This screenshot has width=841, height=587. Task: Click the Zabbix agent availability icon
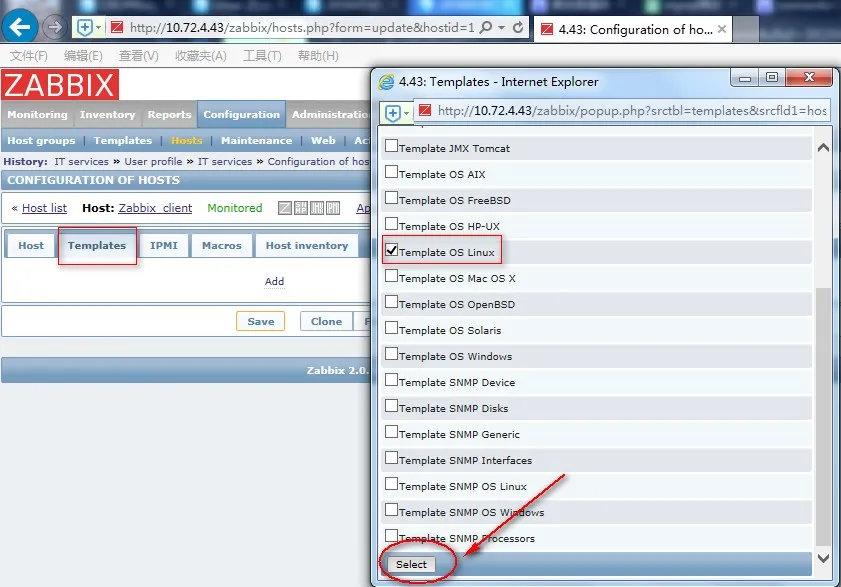click(285, 208)
